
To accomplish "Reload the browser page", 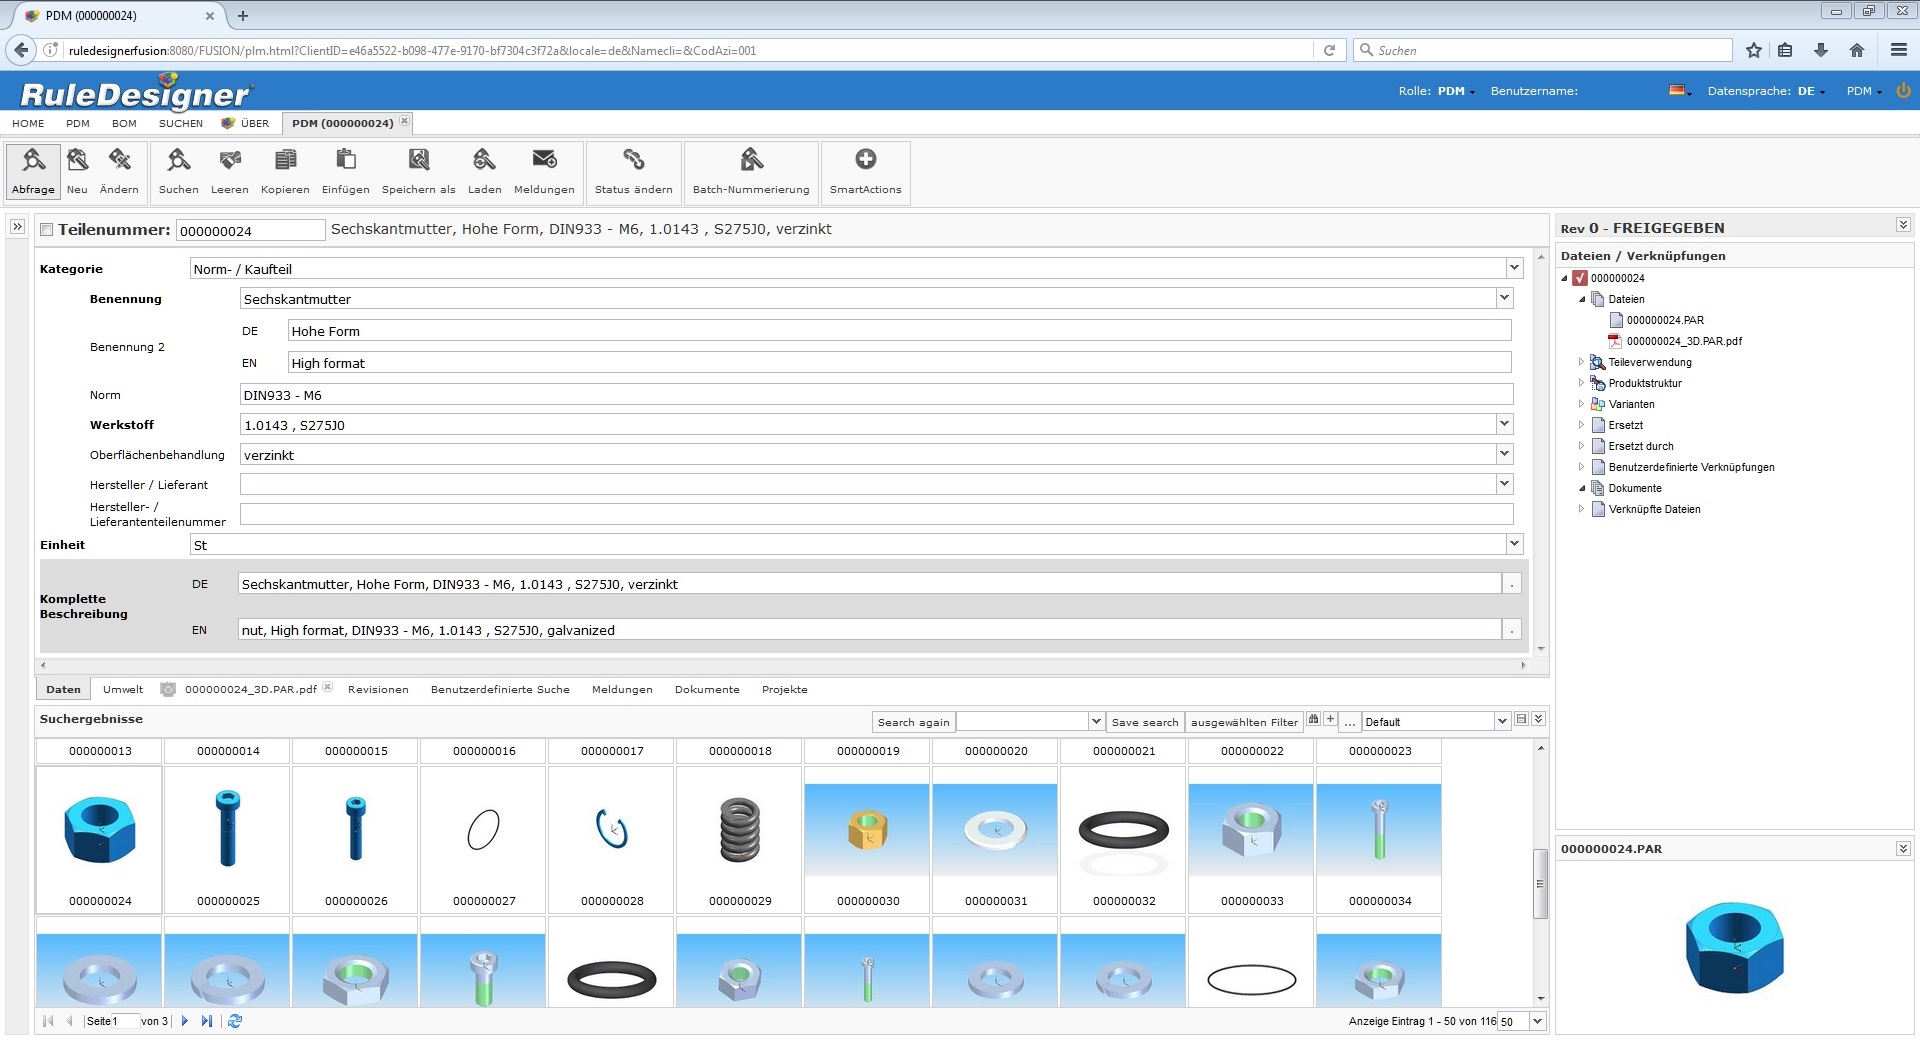I will (1329, 50).
